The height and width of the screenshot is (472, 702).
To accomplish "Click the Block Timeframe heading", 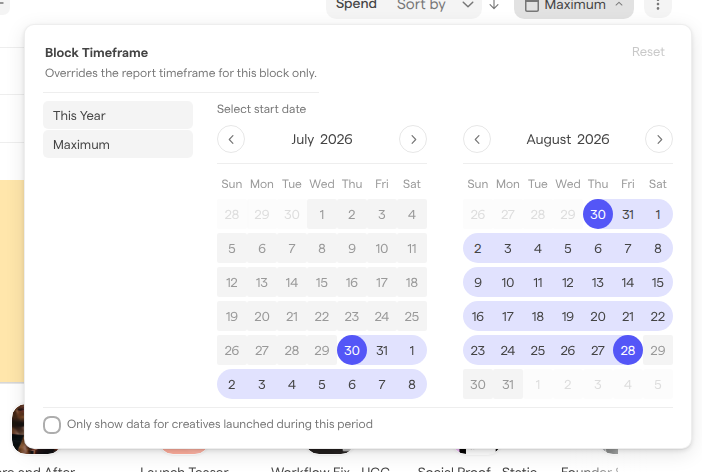I will tap(96, 53).
